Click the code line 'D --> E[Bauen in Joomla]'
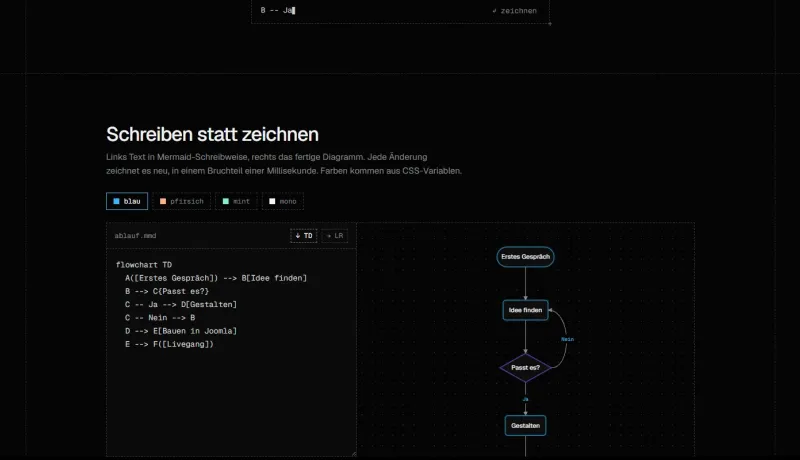 [x=181, y=331]
